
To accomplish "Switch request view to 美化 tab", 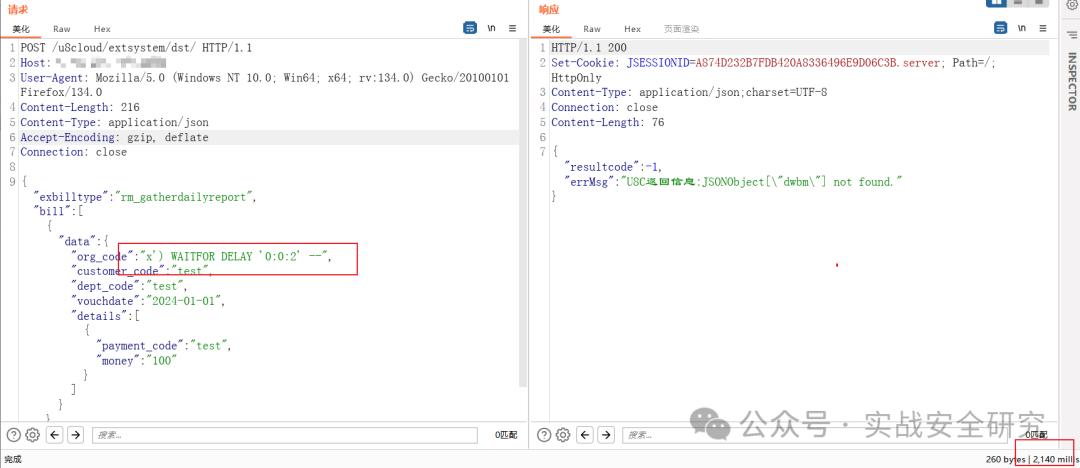I will (21, 29).
